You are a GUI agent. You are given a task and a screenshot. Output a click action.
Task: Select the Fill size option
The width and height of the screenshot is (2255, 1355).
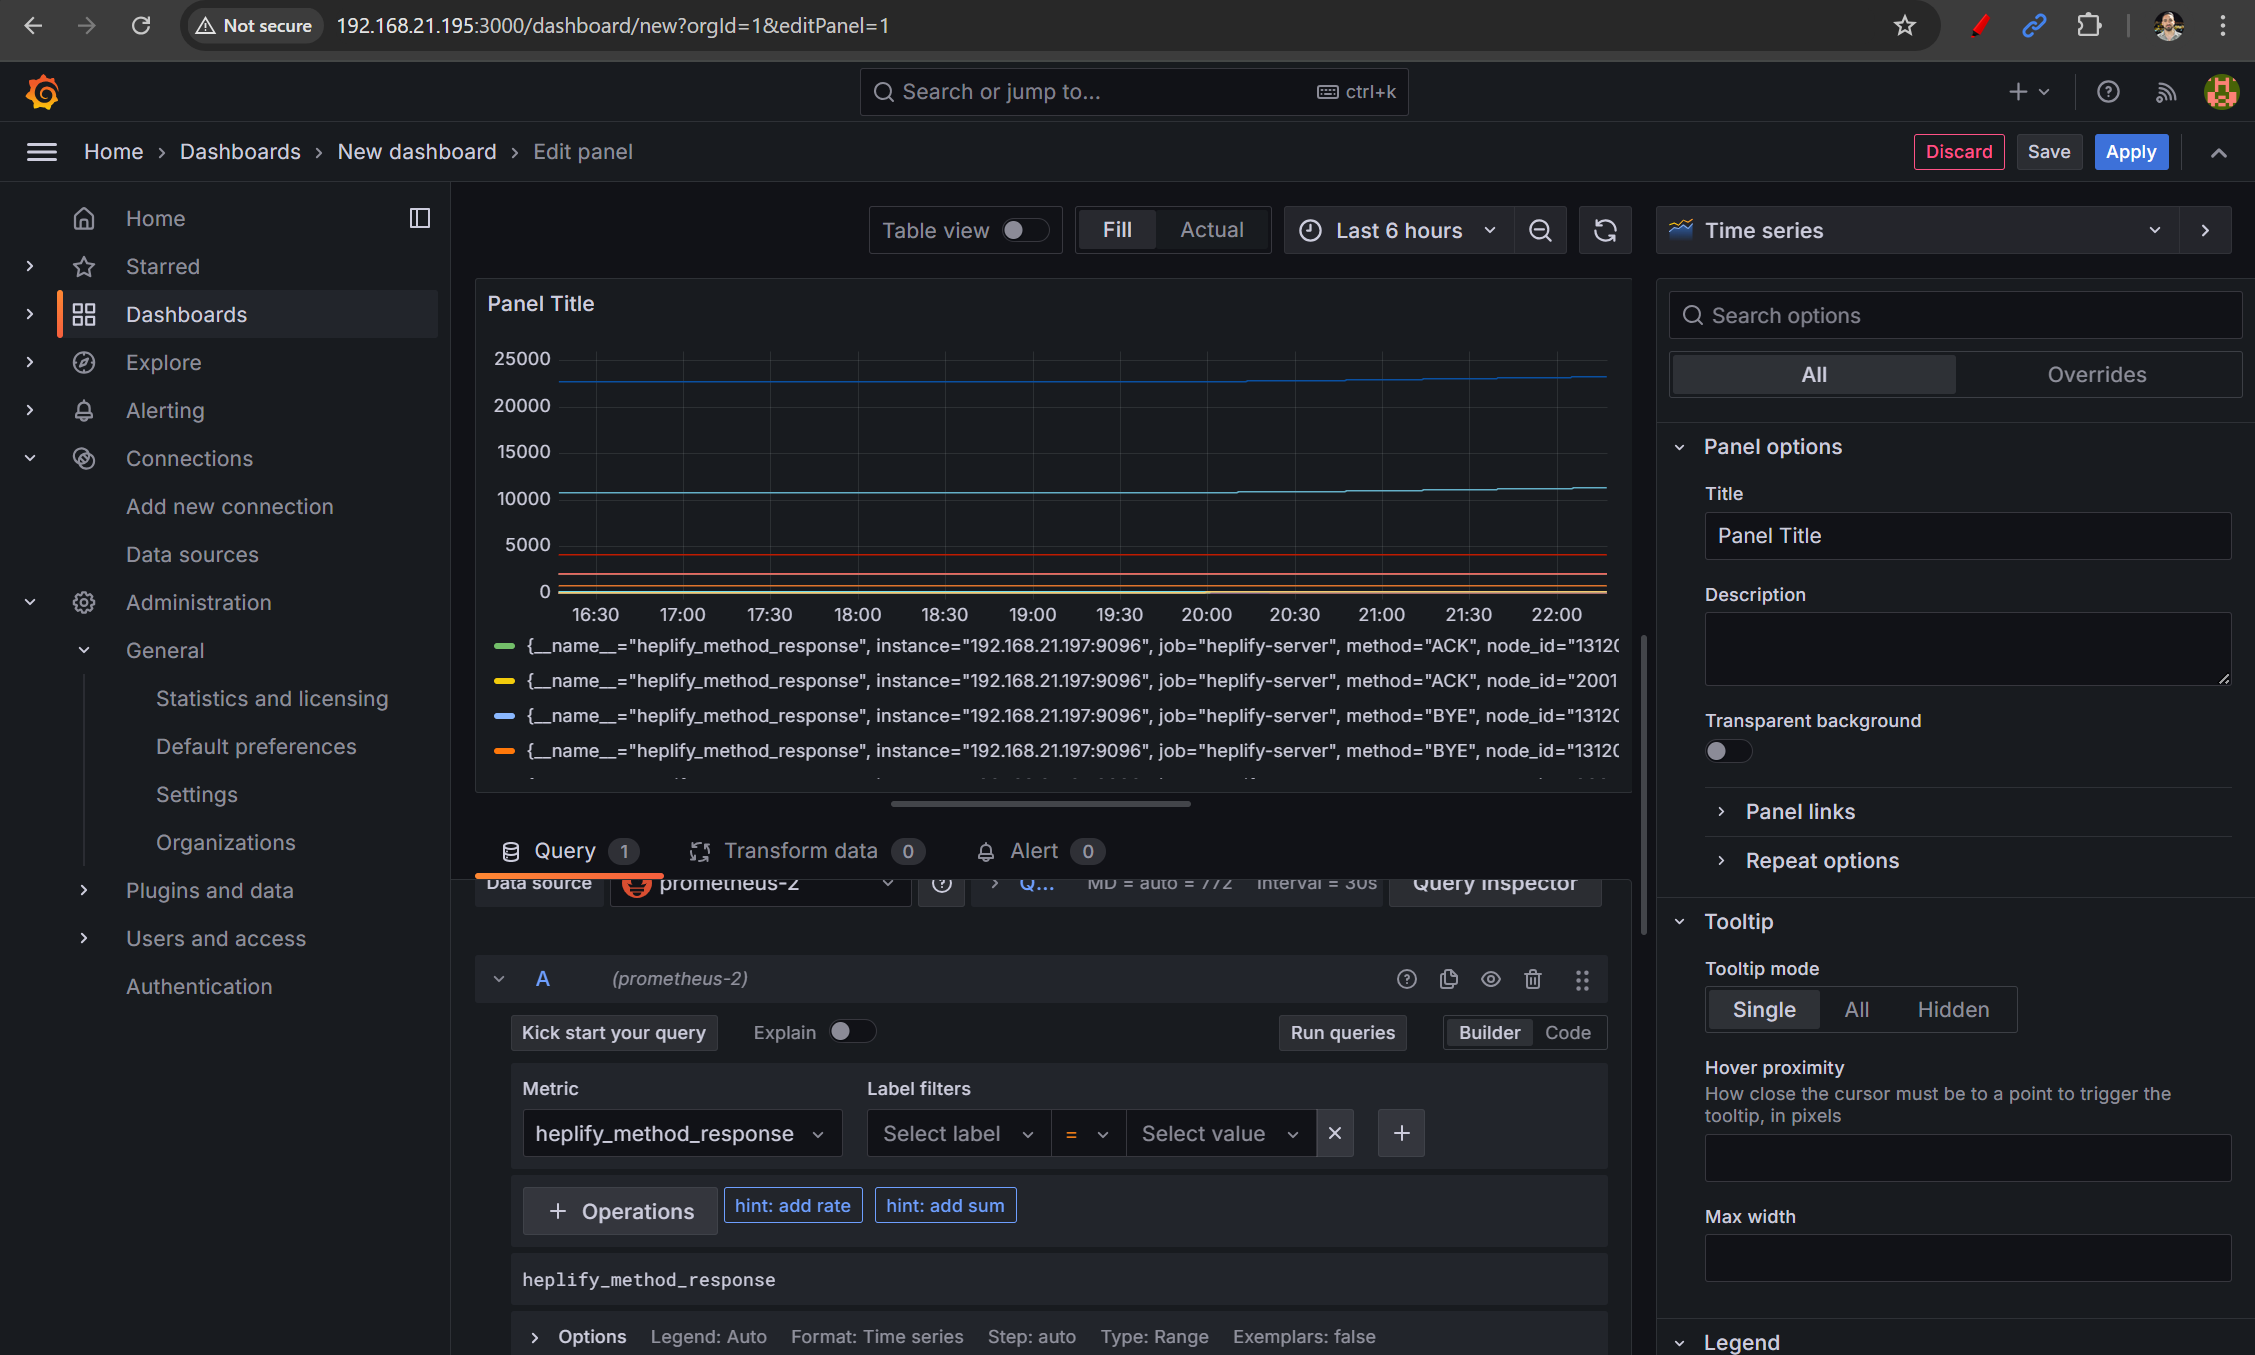1117,230
